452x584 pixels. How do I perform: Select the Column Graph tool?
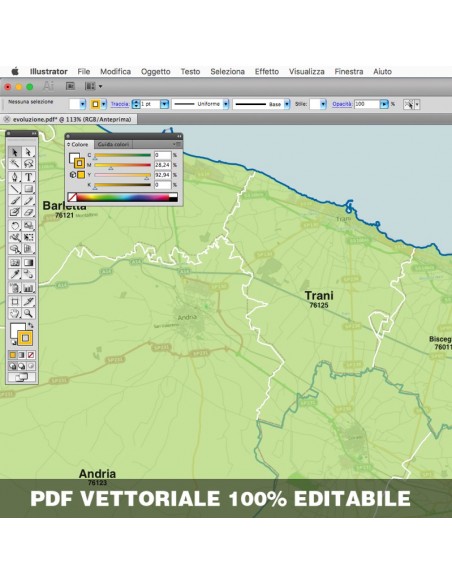pyautogui.click(x=28, y=288)
